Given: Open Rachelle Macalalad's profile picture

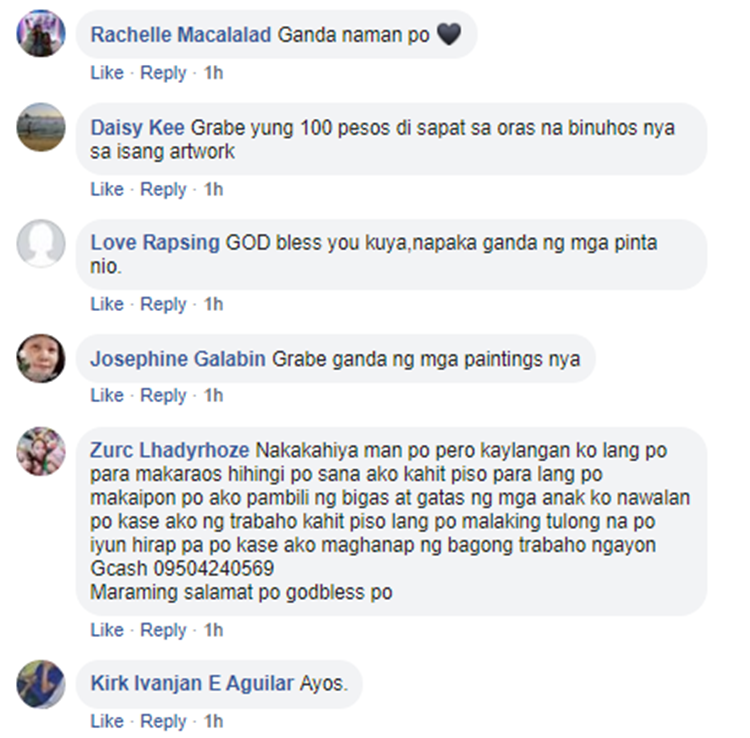Looking at the screenshot, I should pyautogui.click(x=41, y=33).
